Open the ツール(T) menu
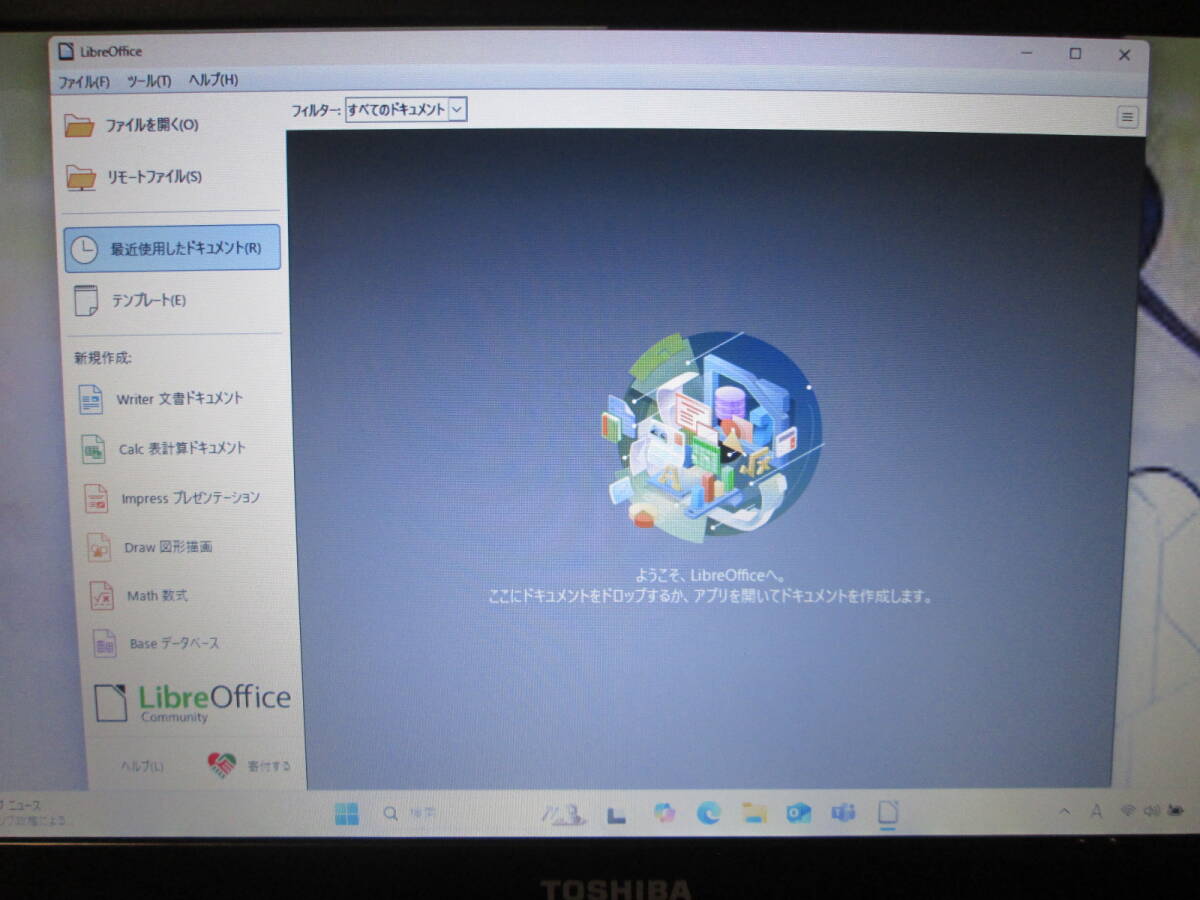The image size is (1200, 900). tap(149, 81)
